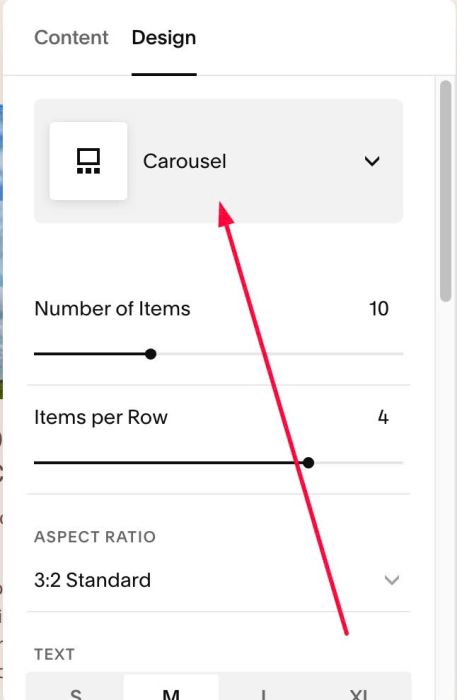This screenshot has width=457, height=700.
Task: Open the 3:2 Standard aspect ratio dropdown
Action: tap(218, 580)
